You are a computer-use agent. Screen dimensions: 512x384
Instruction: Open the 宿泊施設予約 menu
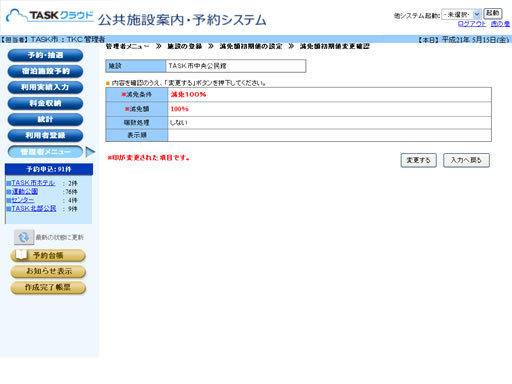click(x=45, y=71)
